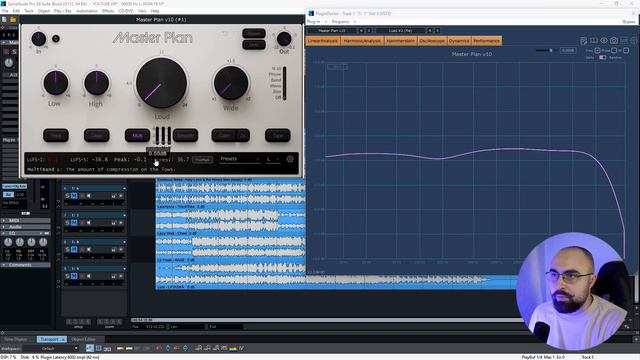Click the lock icon on first track
This screenshot has height=360, width=640.
coord(114,196)
